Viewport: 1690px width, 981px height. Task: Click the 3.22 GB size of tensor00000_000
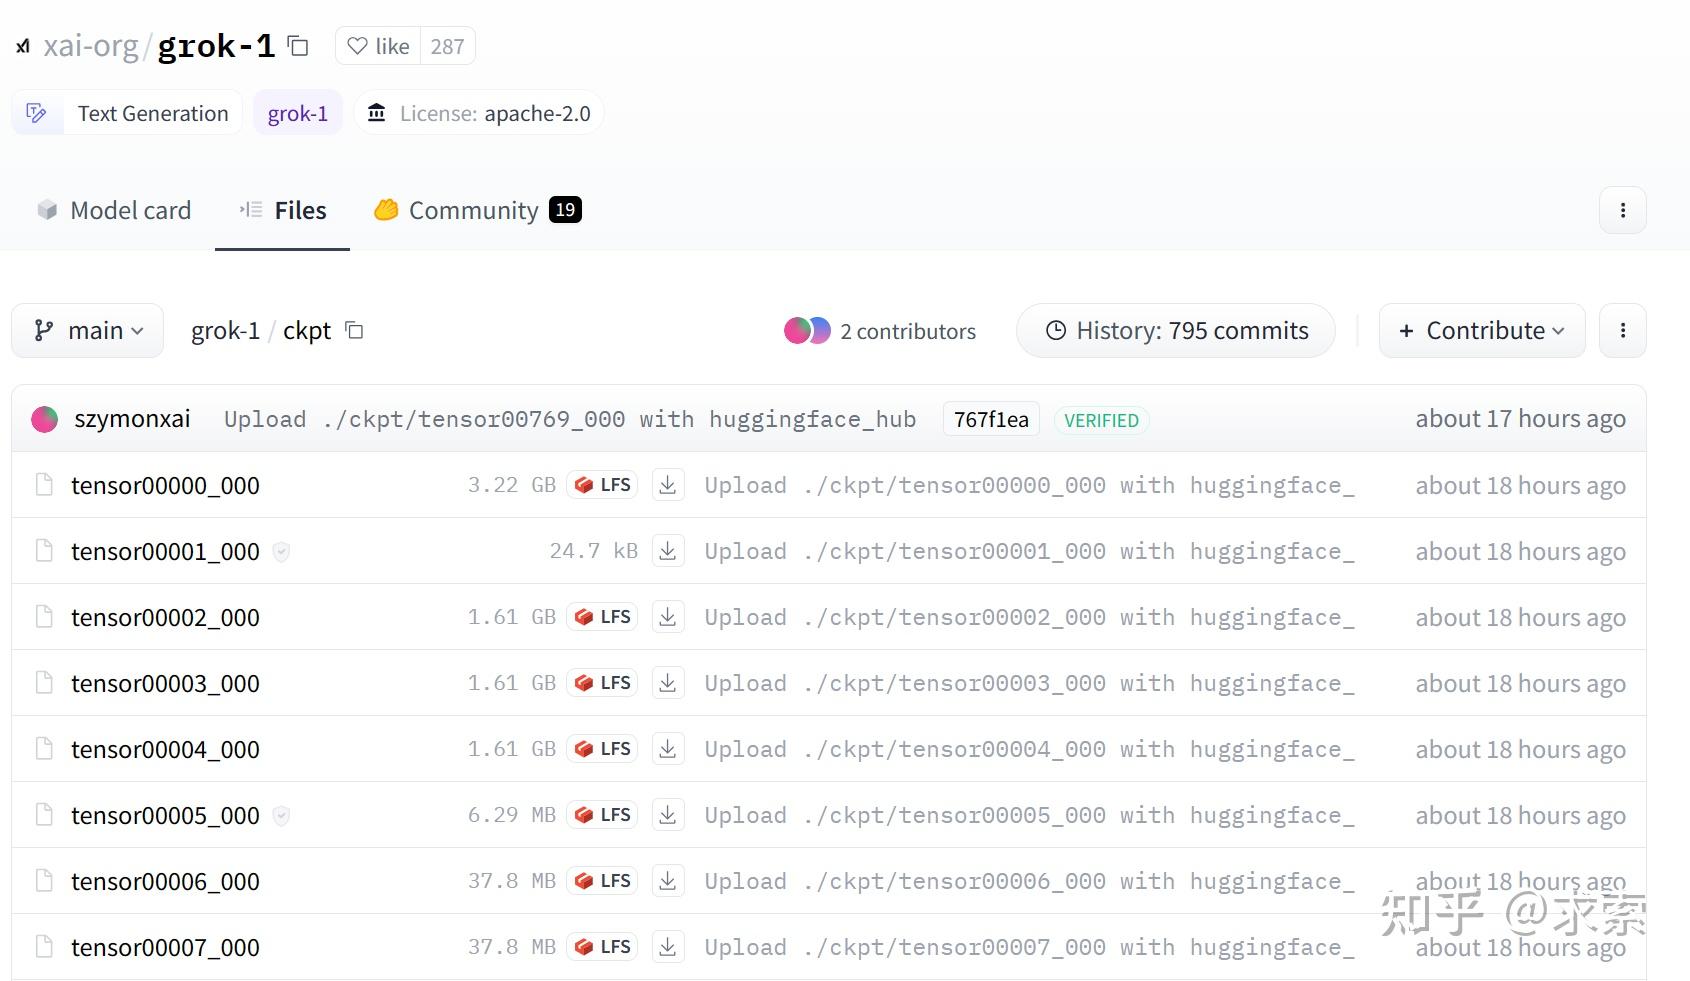(x=512, y=485)
